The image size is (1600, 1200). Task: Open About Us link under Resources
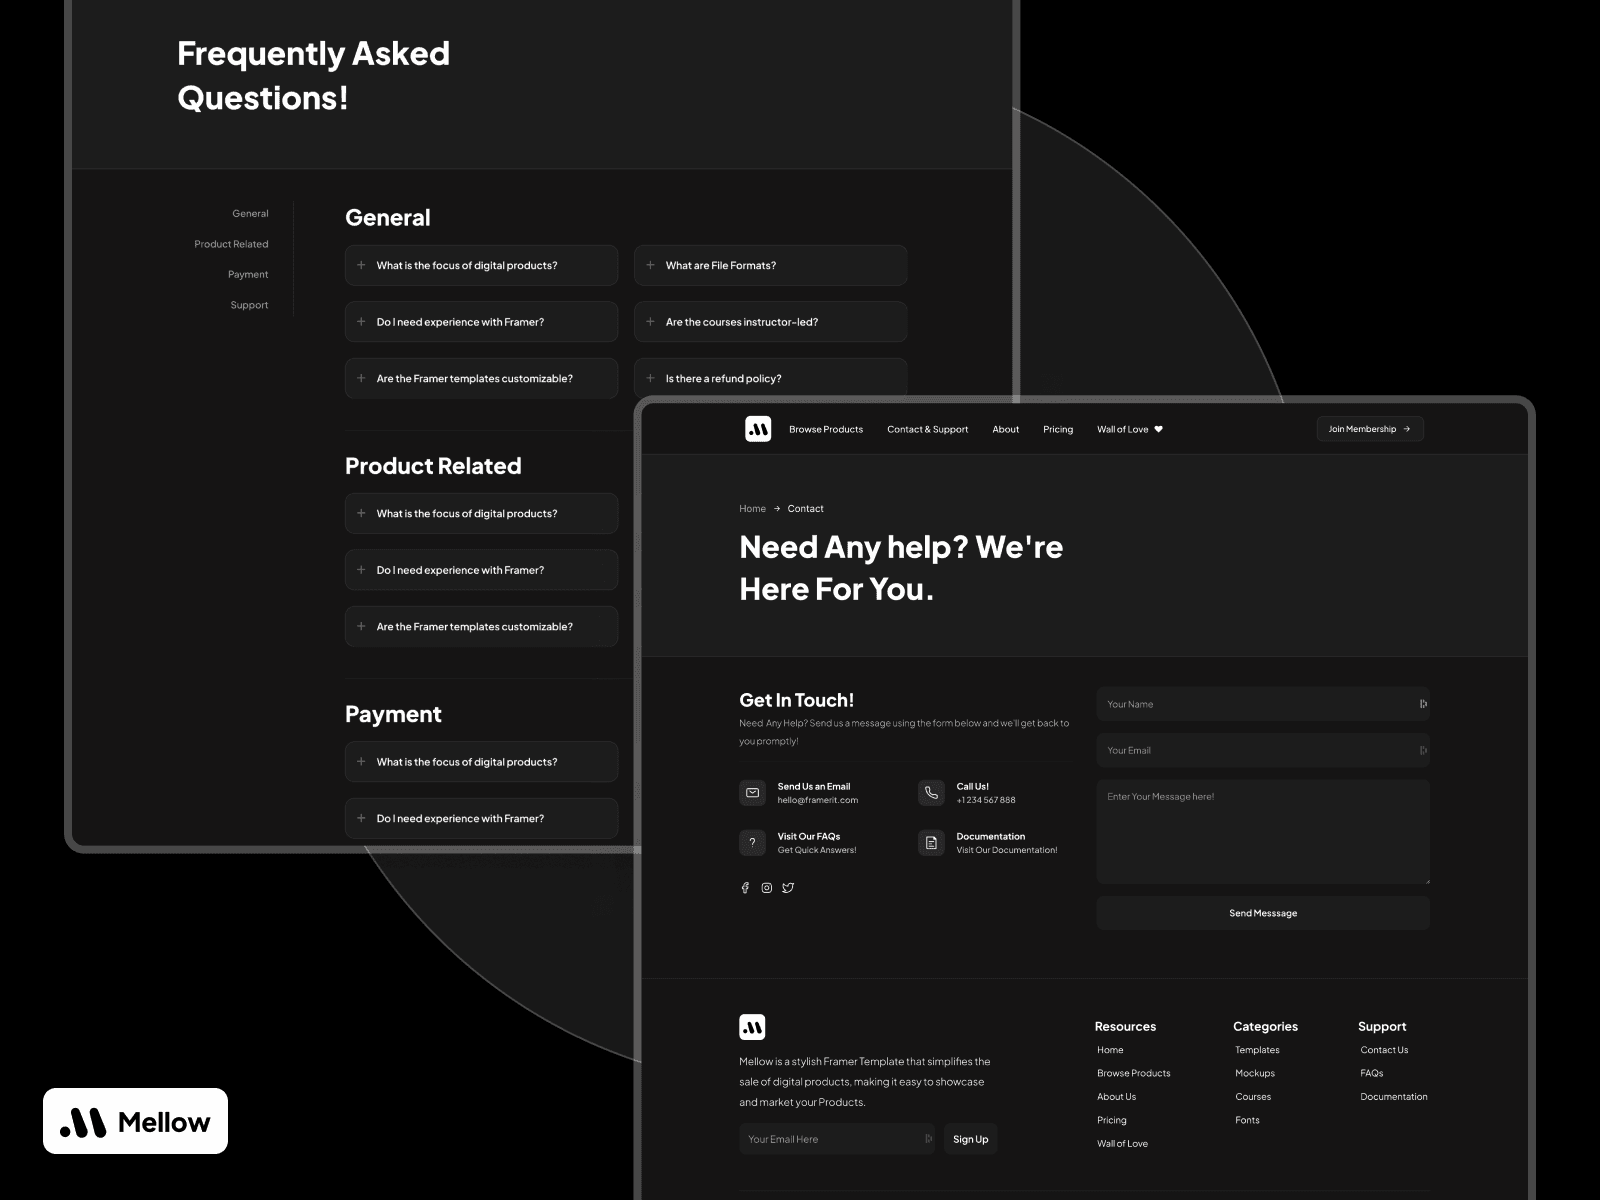[x=1116, y=1097]
